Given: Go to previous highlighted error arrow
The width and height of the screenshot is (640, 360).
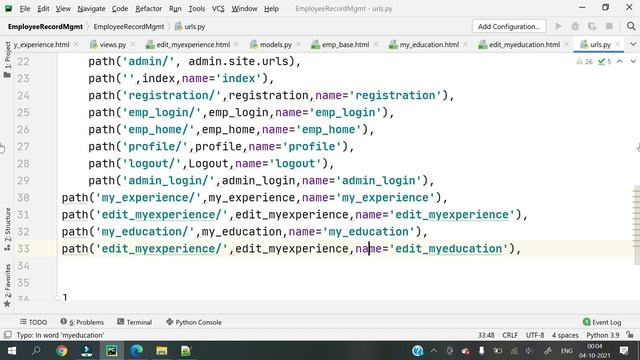Looking at the screenshot, I should [620, 62].
